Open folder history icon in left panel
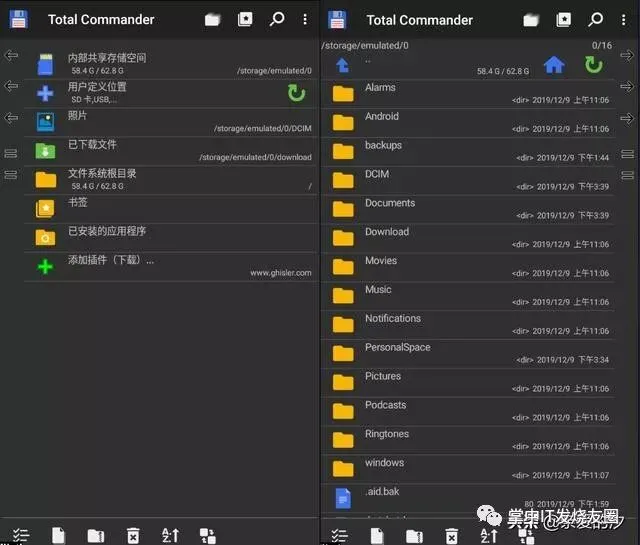The image size is (640, 545). pos(212,19)
